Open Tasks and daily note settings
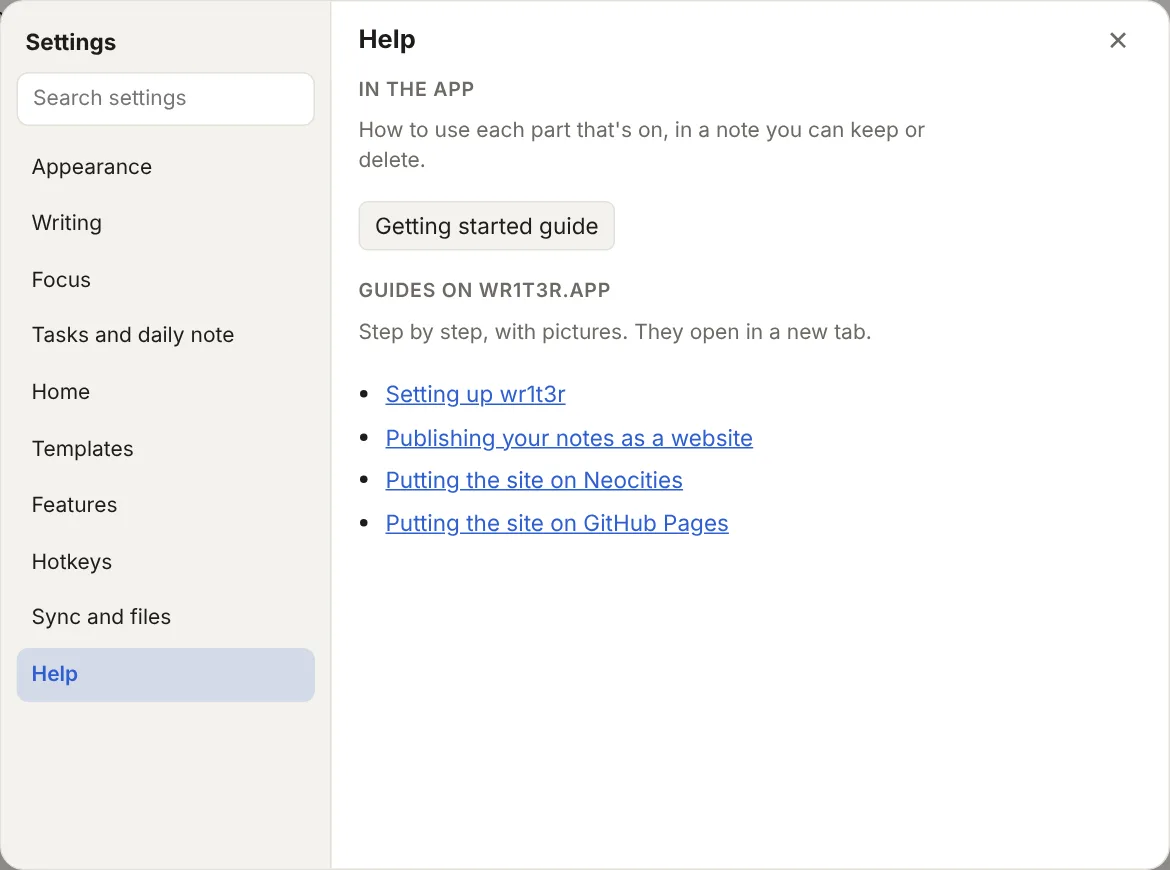 pos(166,335)
